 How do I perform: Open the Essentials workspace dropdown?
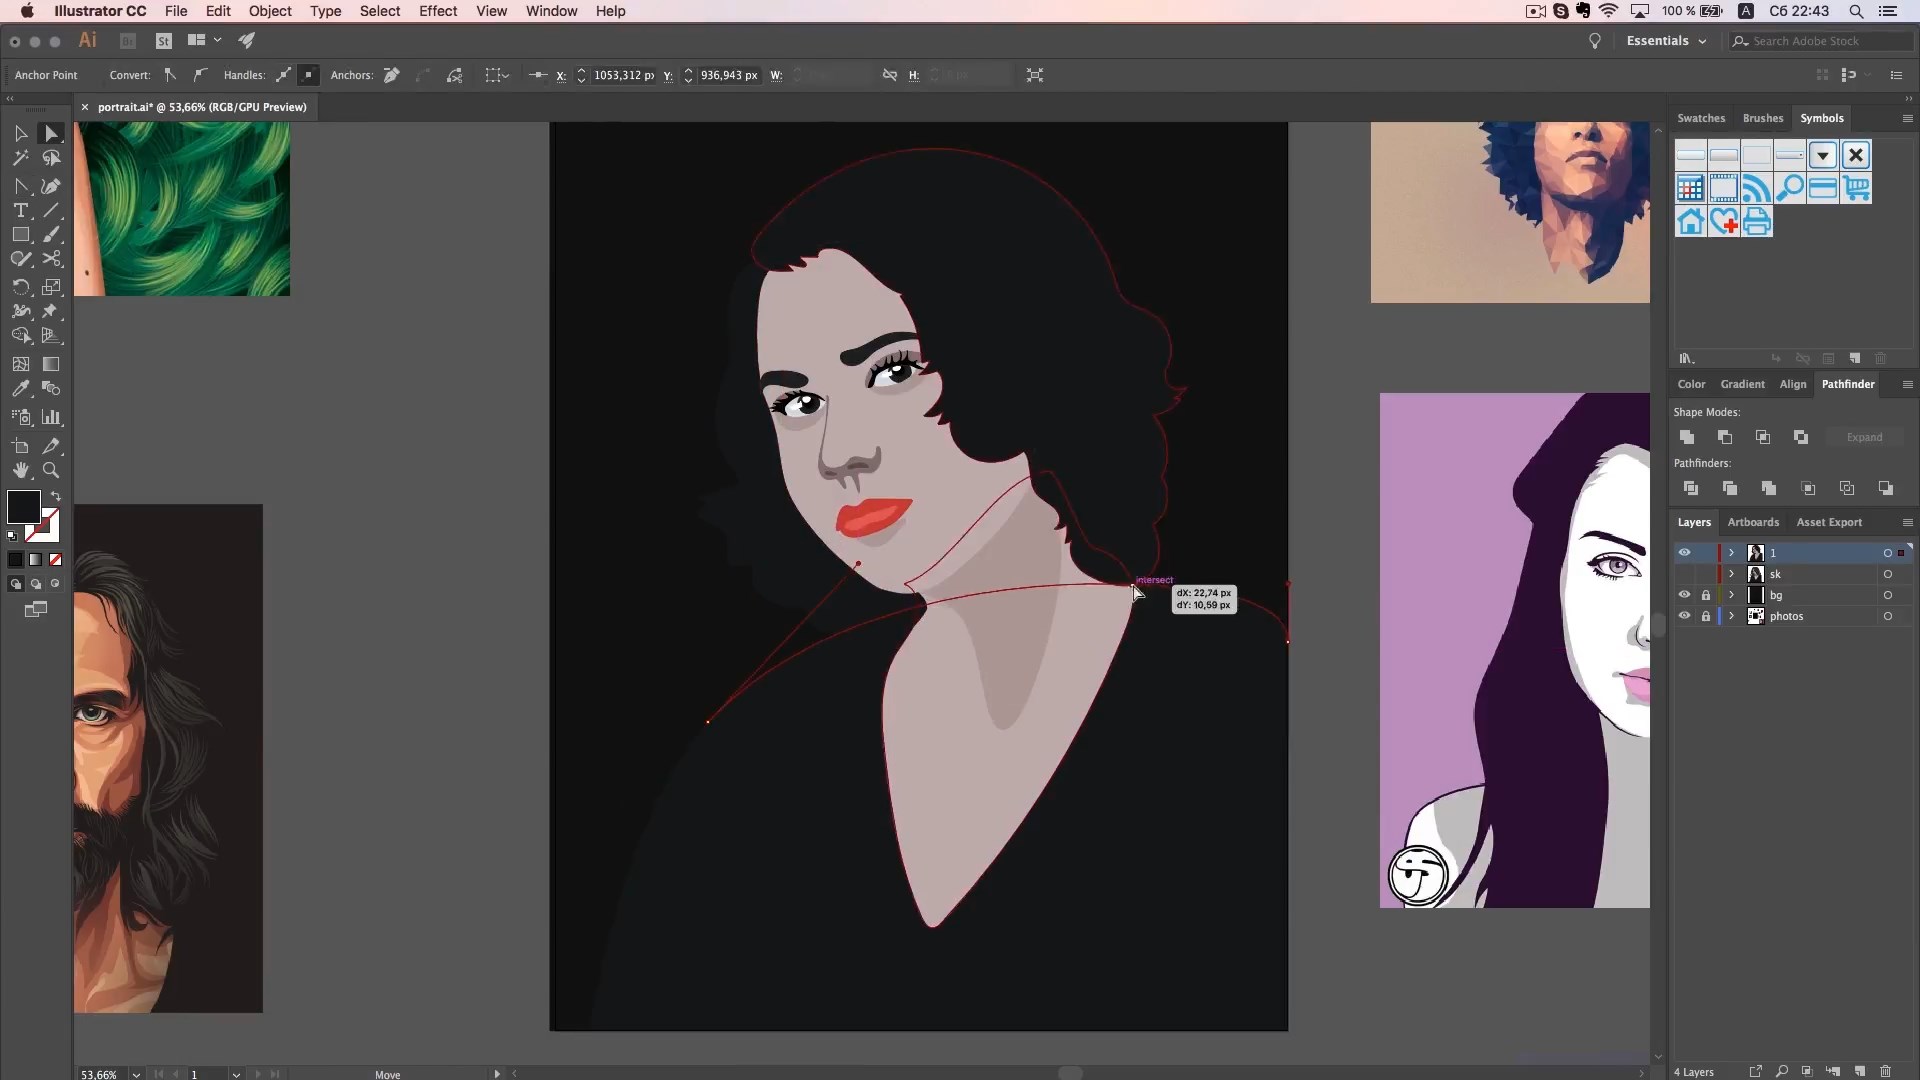(x=1666, y=41)
